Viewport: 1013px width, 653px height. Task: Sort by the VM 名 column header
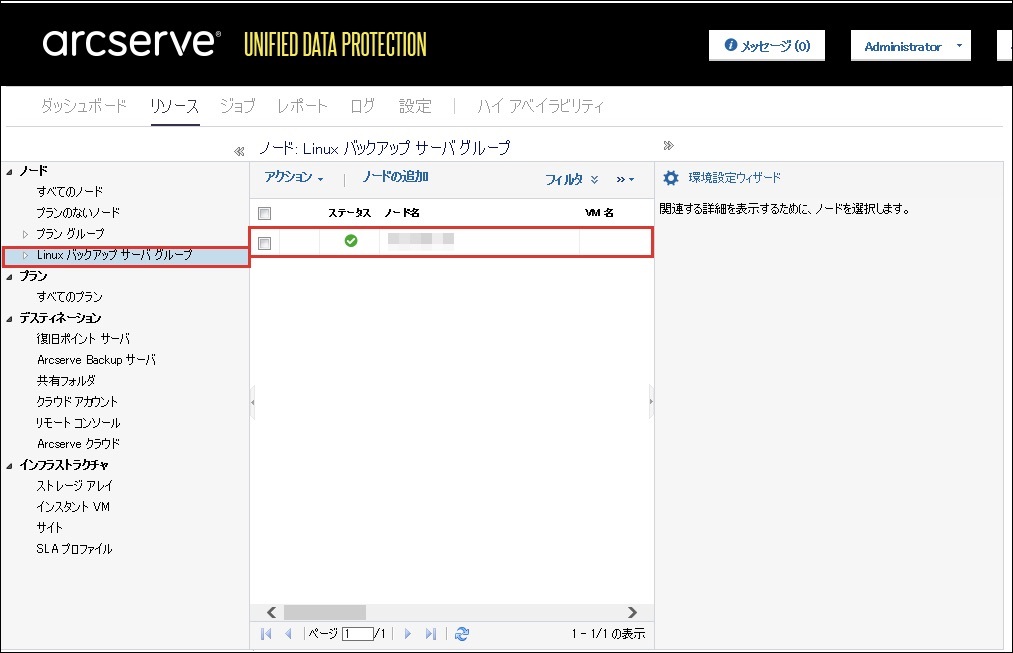pos(599,212)
